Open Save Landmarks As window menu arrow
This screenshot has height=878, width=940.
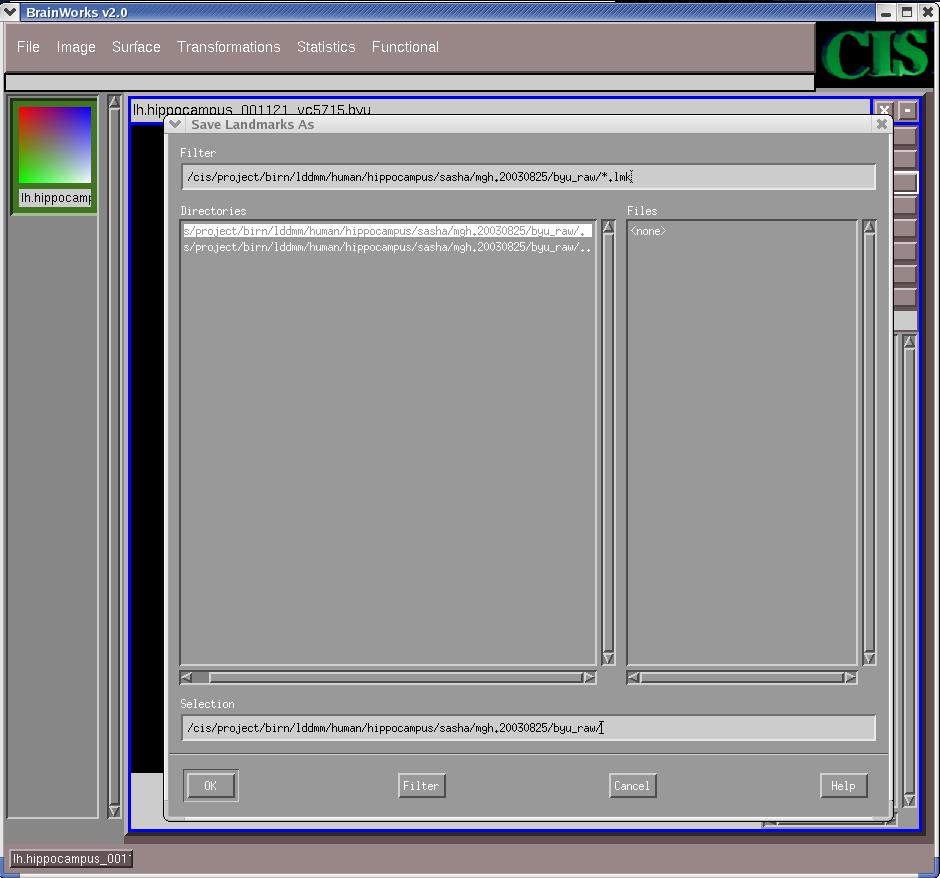pyautogui.click(x=175, y=124)
